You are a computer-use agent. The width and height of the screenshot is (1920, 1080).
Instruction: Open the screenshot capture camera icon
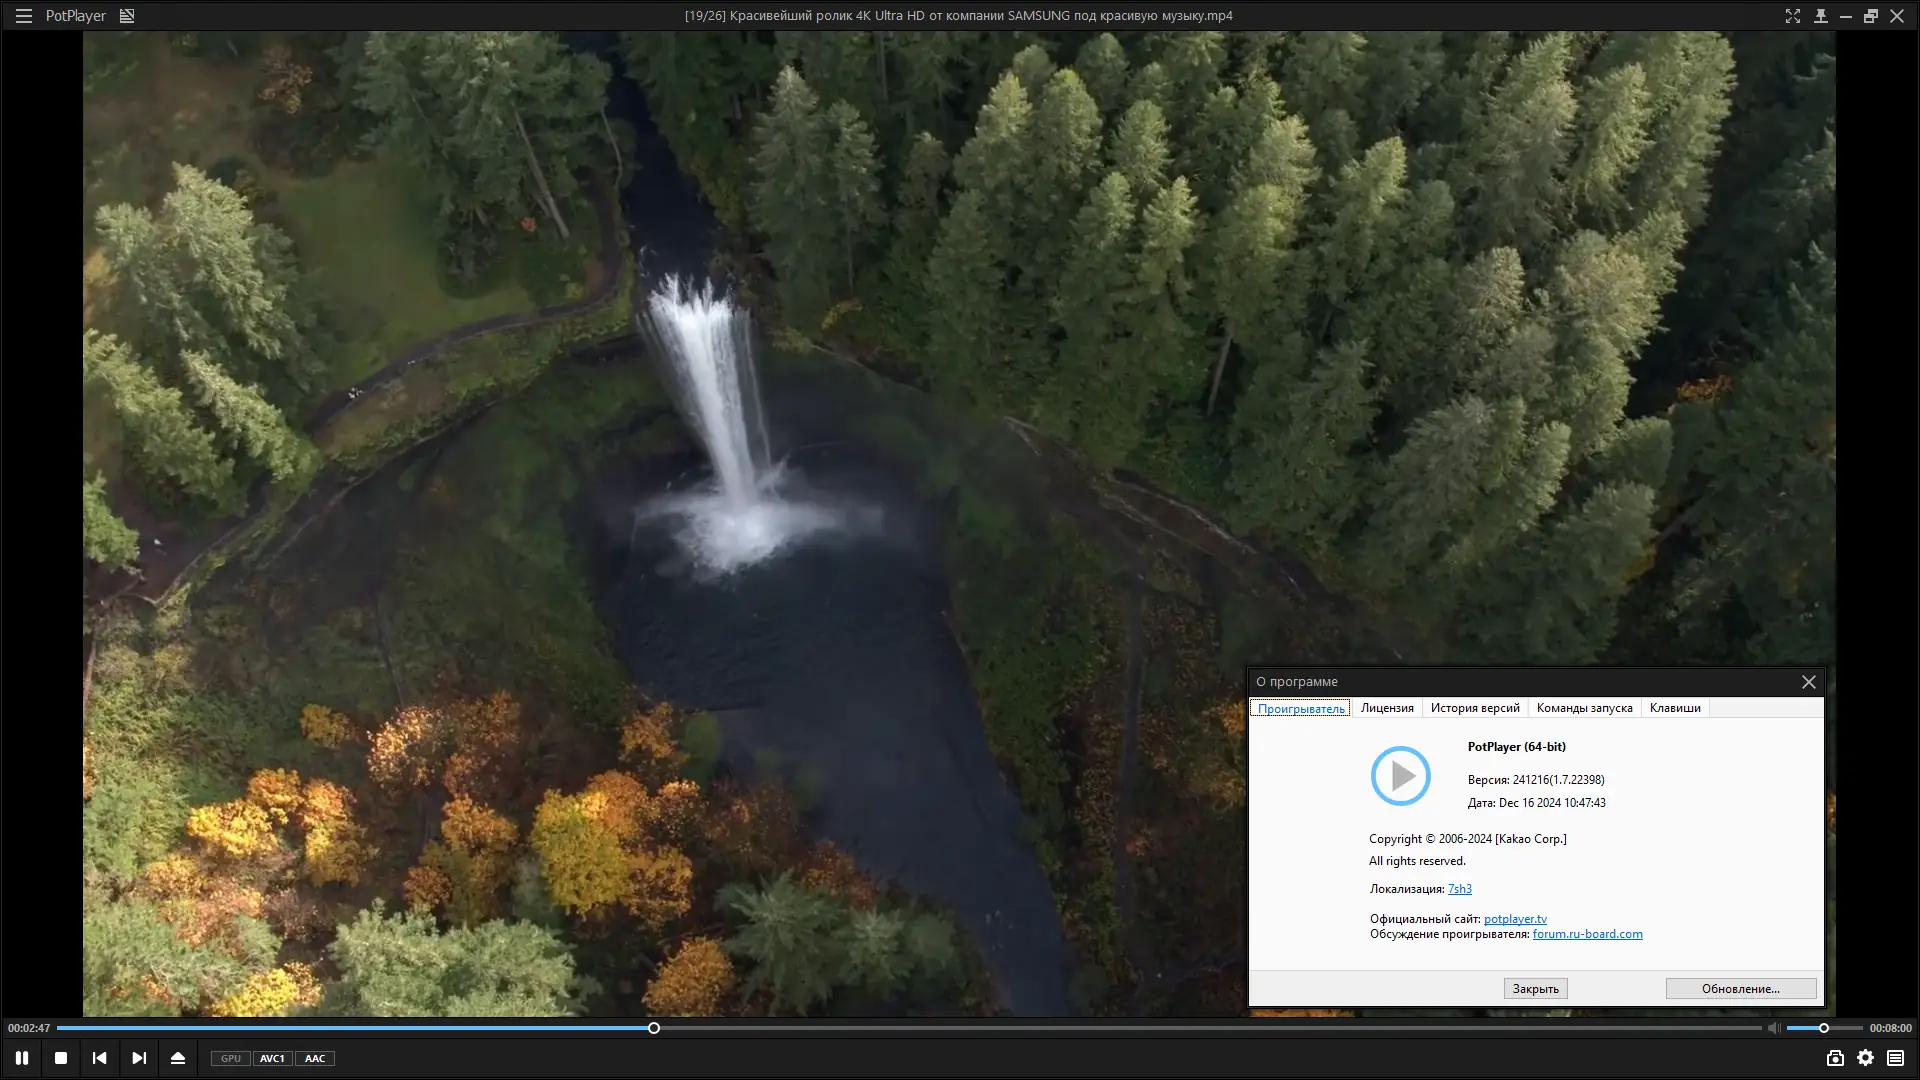tap(1835, 1058)
